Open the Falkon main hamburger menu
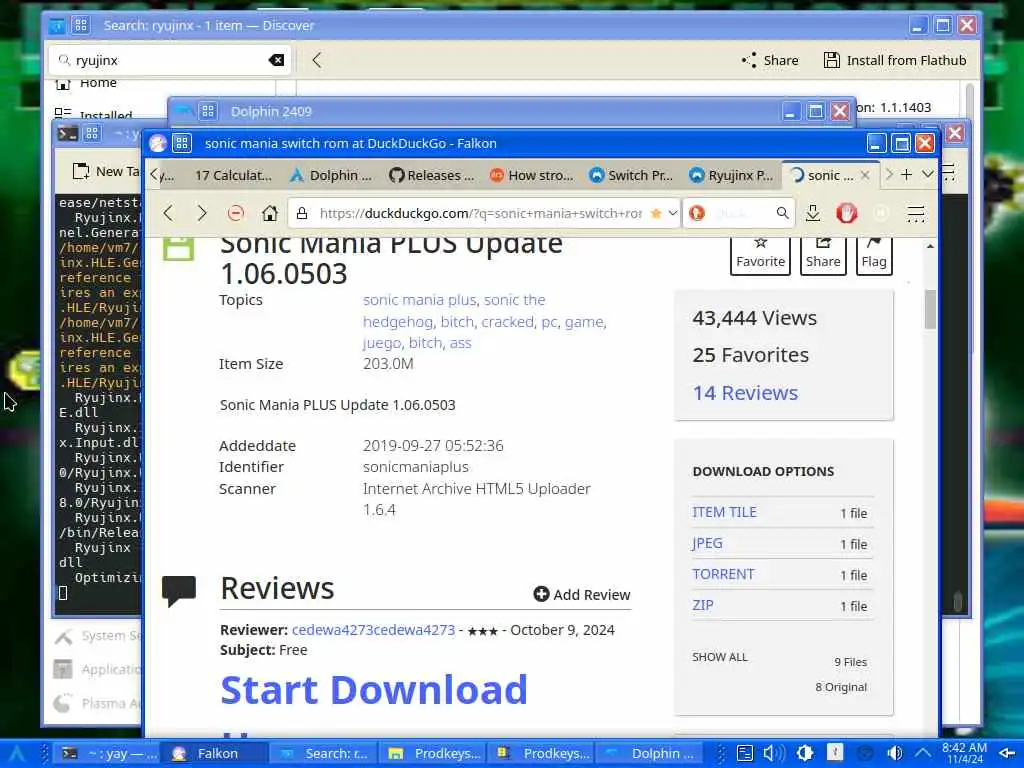Image resolution: width=1024 pixels, height=768 pixels. tap(916, 214)
